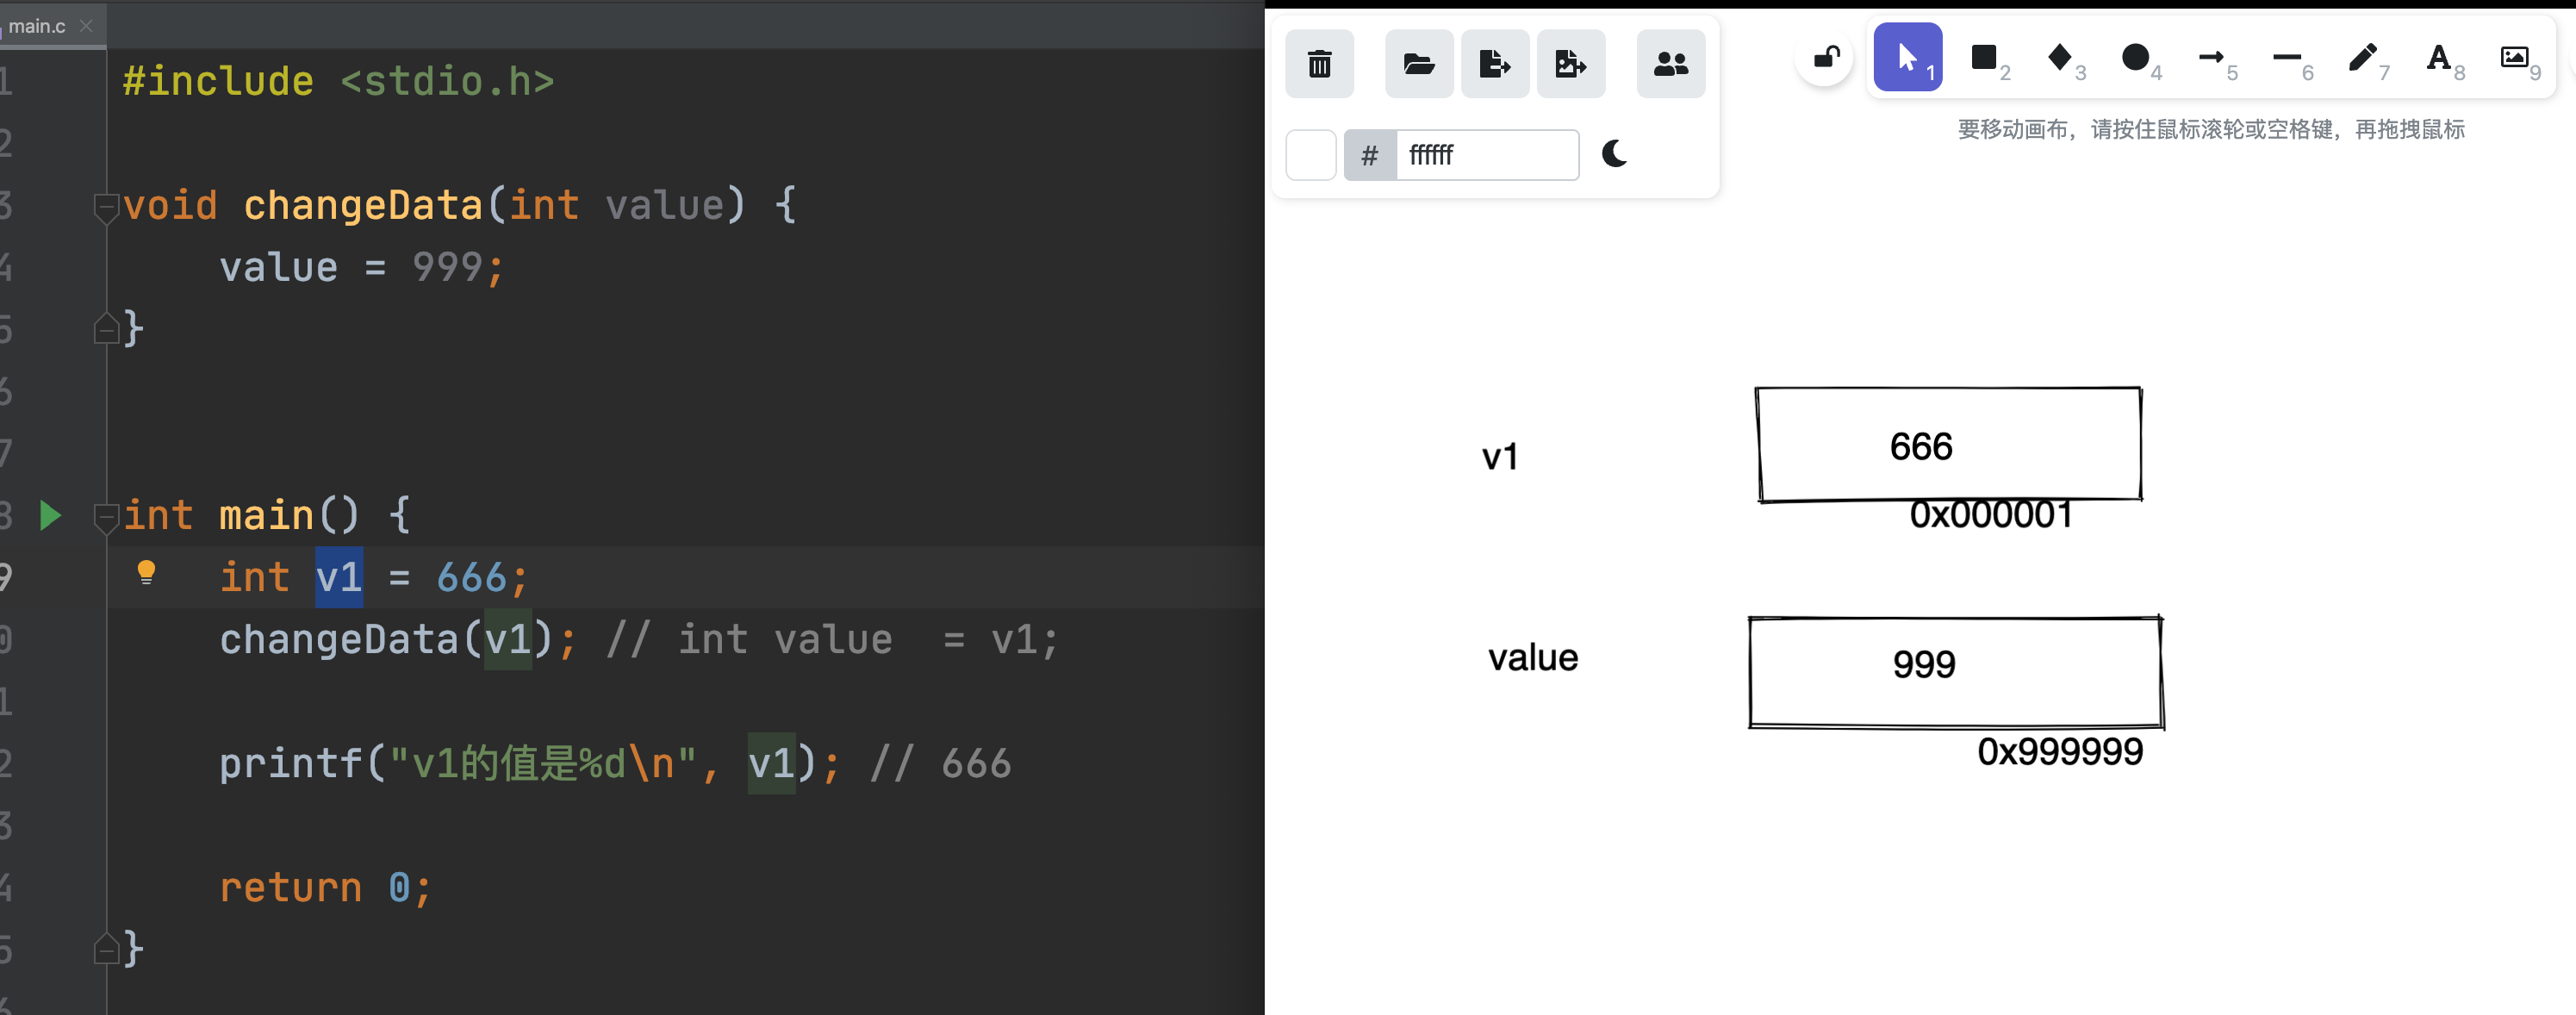Switch to the main.c editor tab
Viewport: 2576px width, 1015px height.
(37, 26)
